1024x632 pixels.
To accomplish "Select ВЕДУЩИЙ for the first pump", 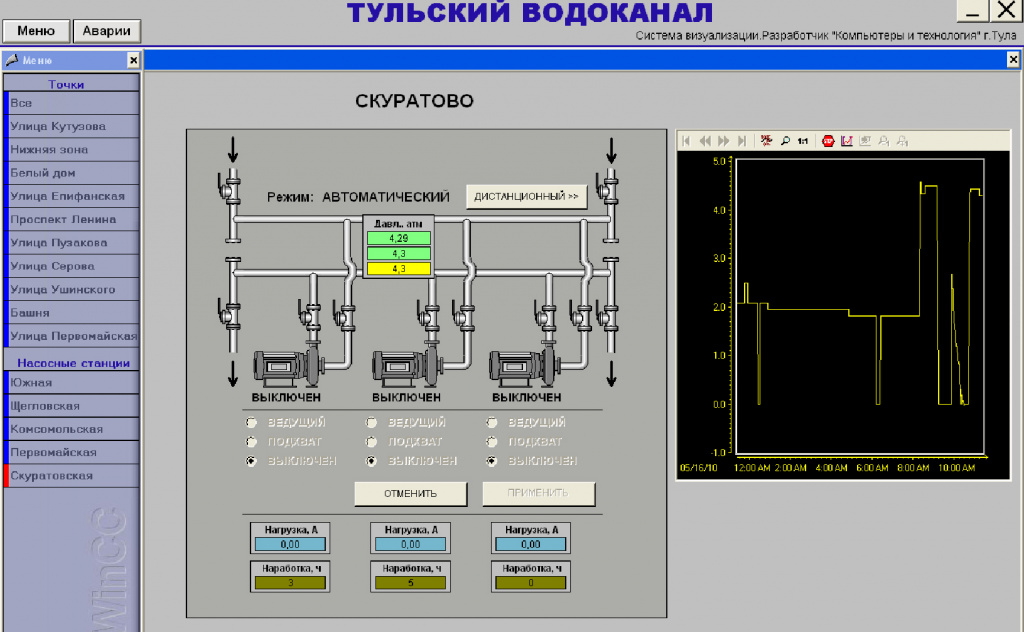I will (x=251, y=422).
